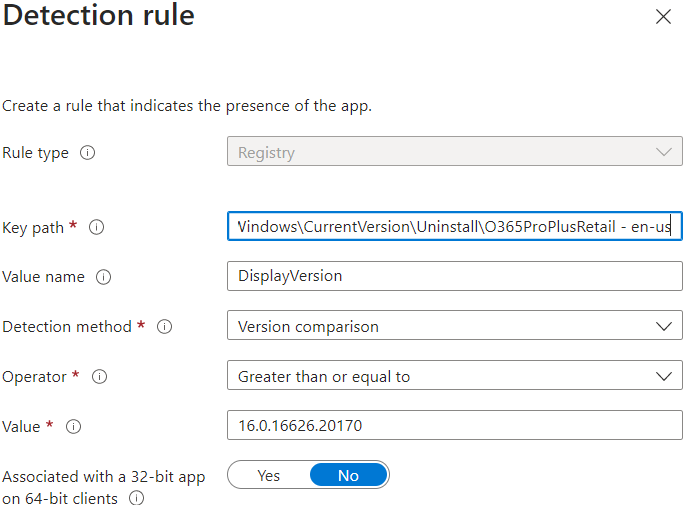
Task: Click the 'Associated with a 32-bit app' label
Action: coord(103,477)
